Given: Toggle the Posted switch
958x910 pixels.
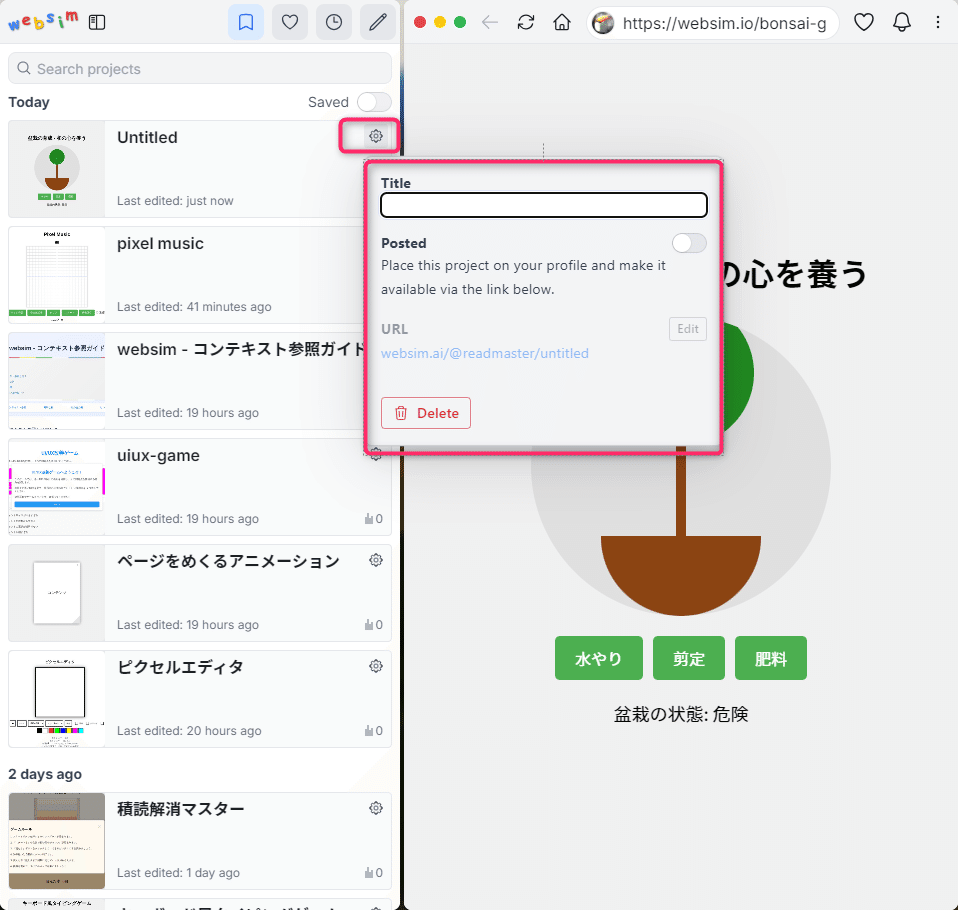Looking at the screenshot, I should click(x=689, y=243).
